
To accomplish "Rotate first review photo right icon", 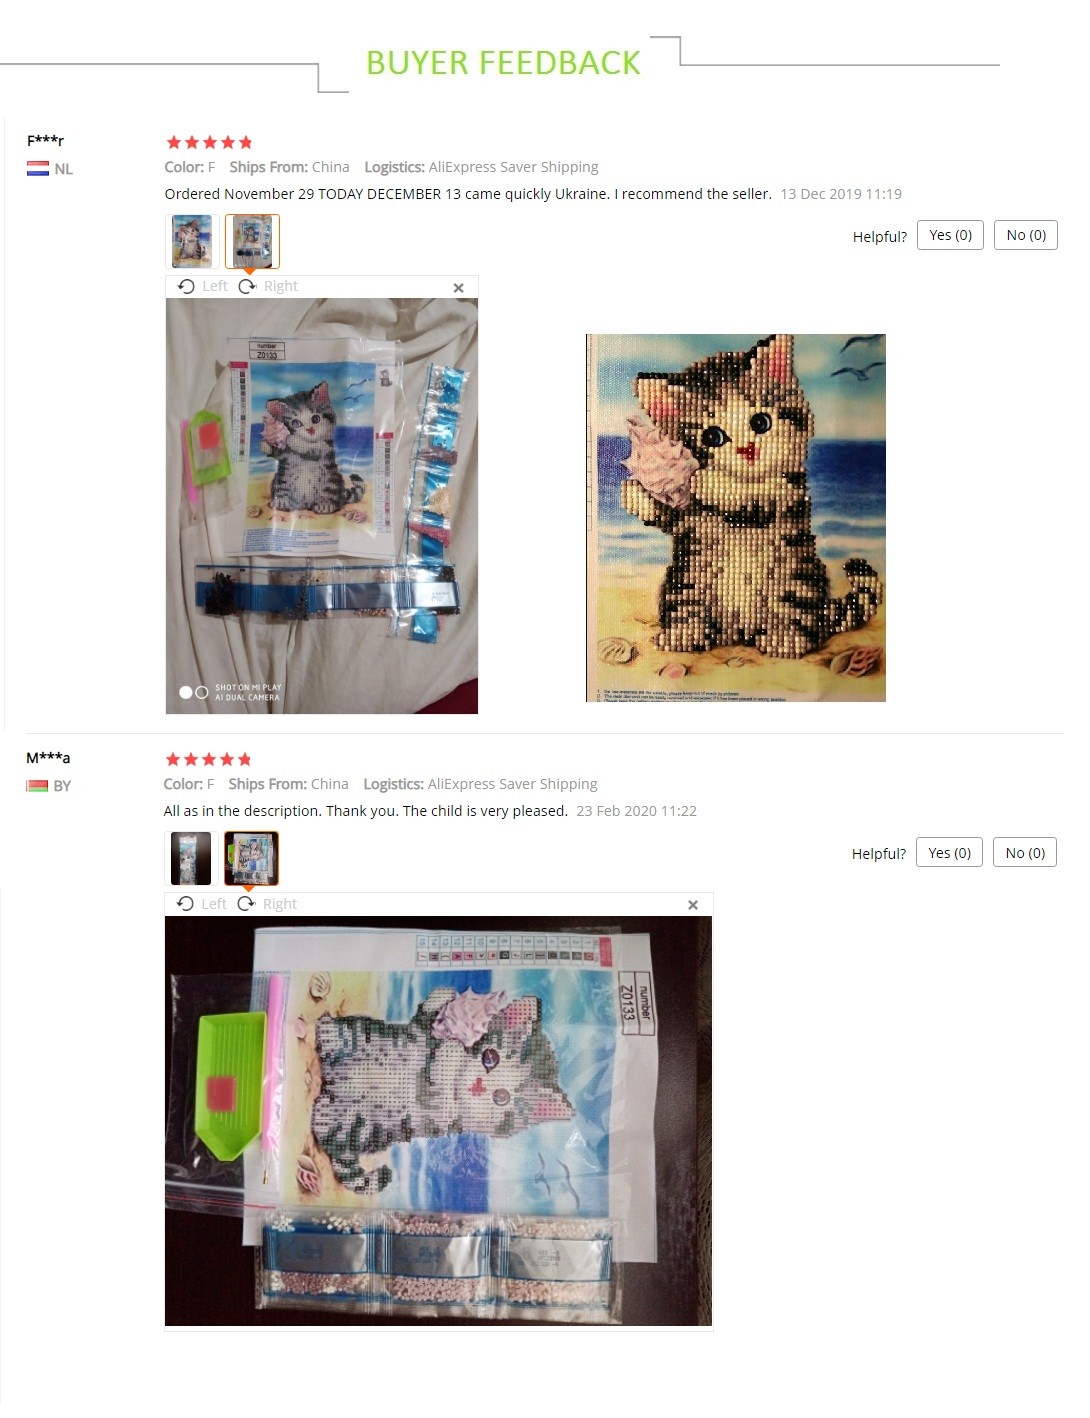I will 247,286.
